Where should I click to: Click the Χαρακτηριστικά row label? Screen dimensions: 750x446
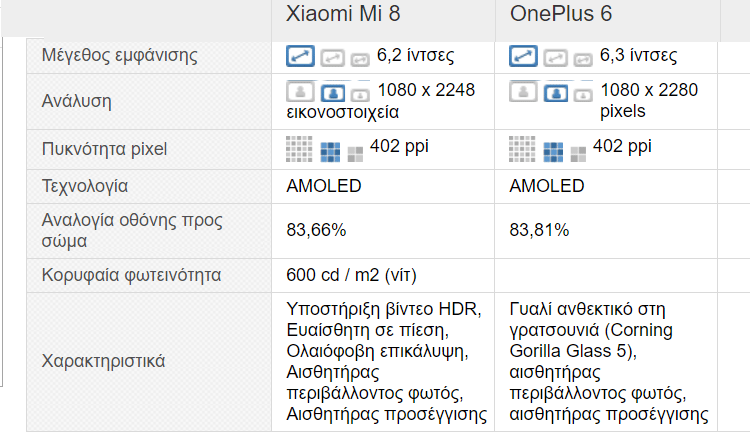(103, 361)
